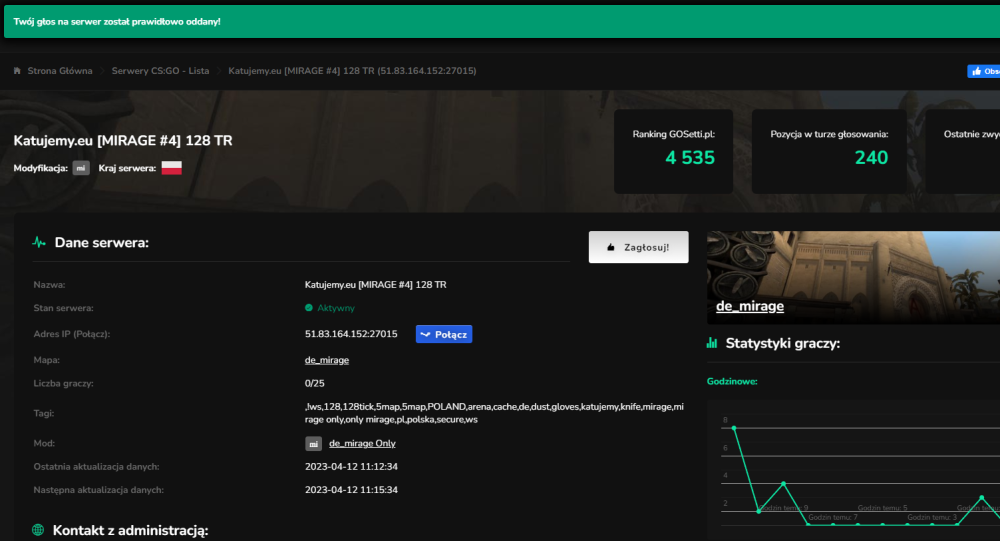Open the Ranking GOSetti.pl card
This screenshot has height=541, width=1000.
pos(673,151)
